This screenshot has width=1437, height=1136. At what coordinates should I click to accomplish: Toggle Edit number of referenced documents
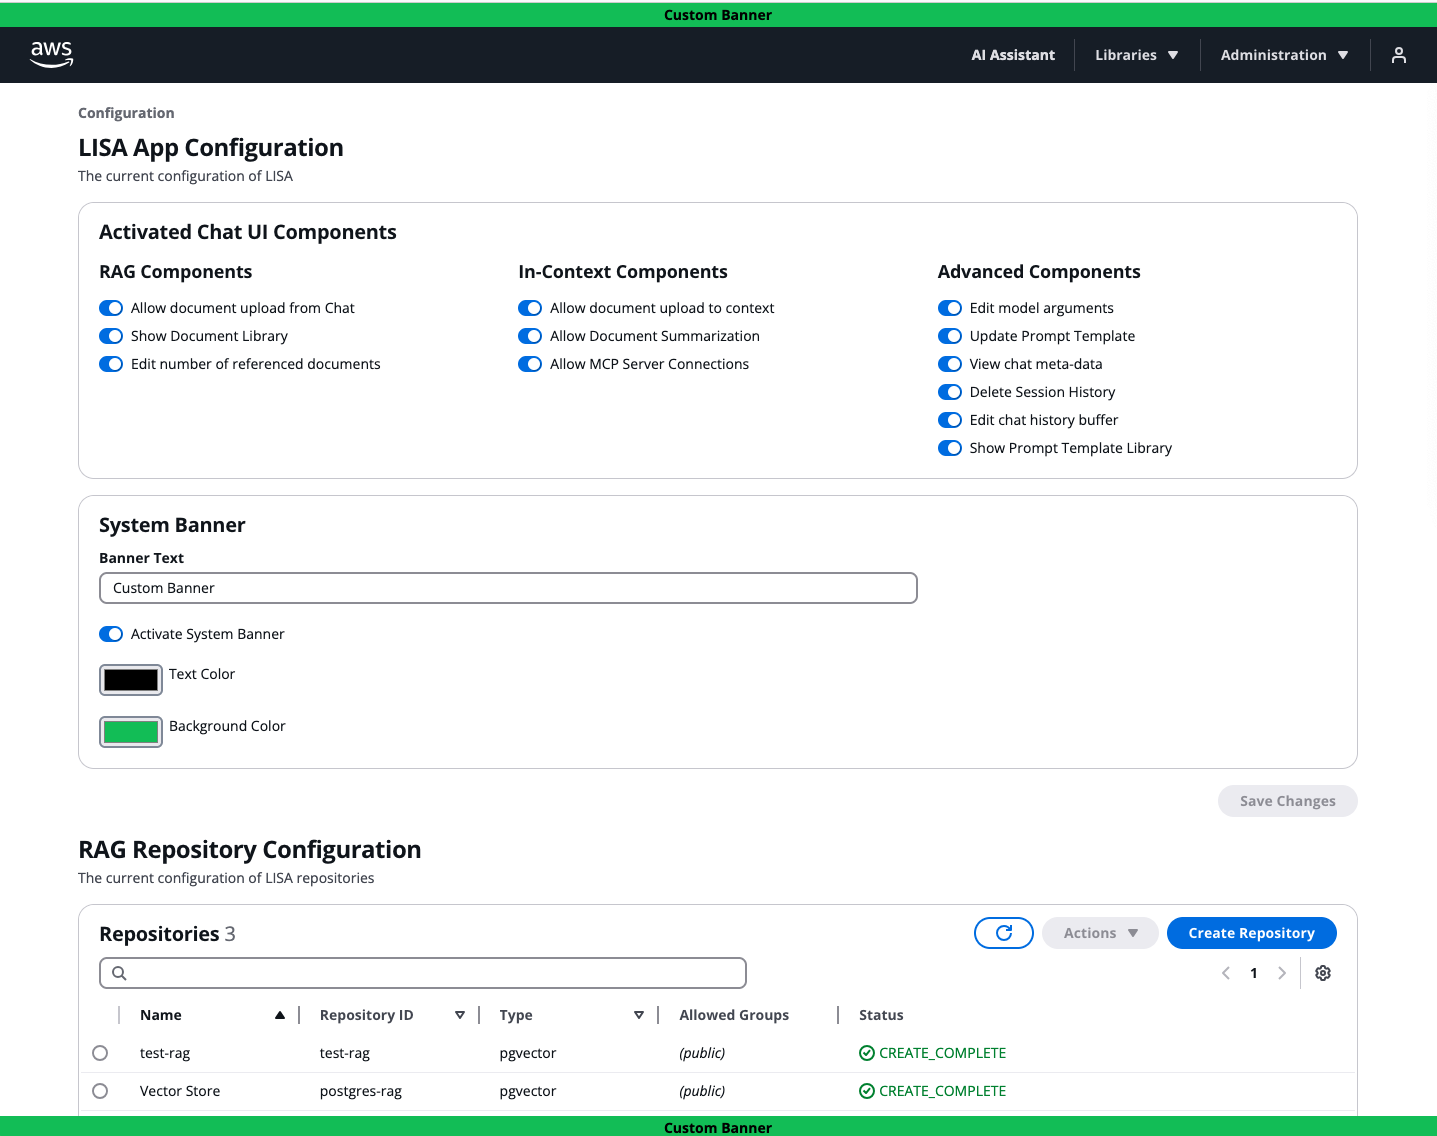pyautogui.click(x=111, y=364)
